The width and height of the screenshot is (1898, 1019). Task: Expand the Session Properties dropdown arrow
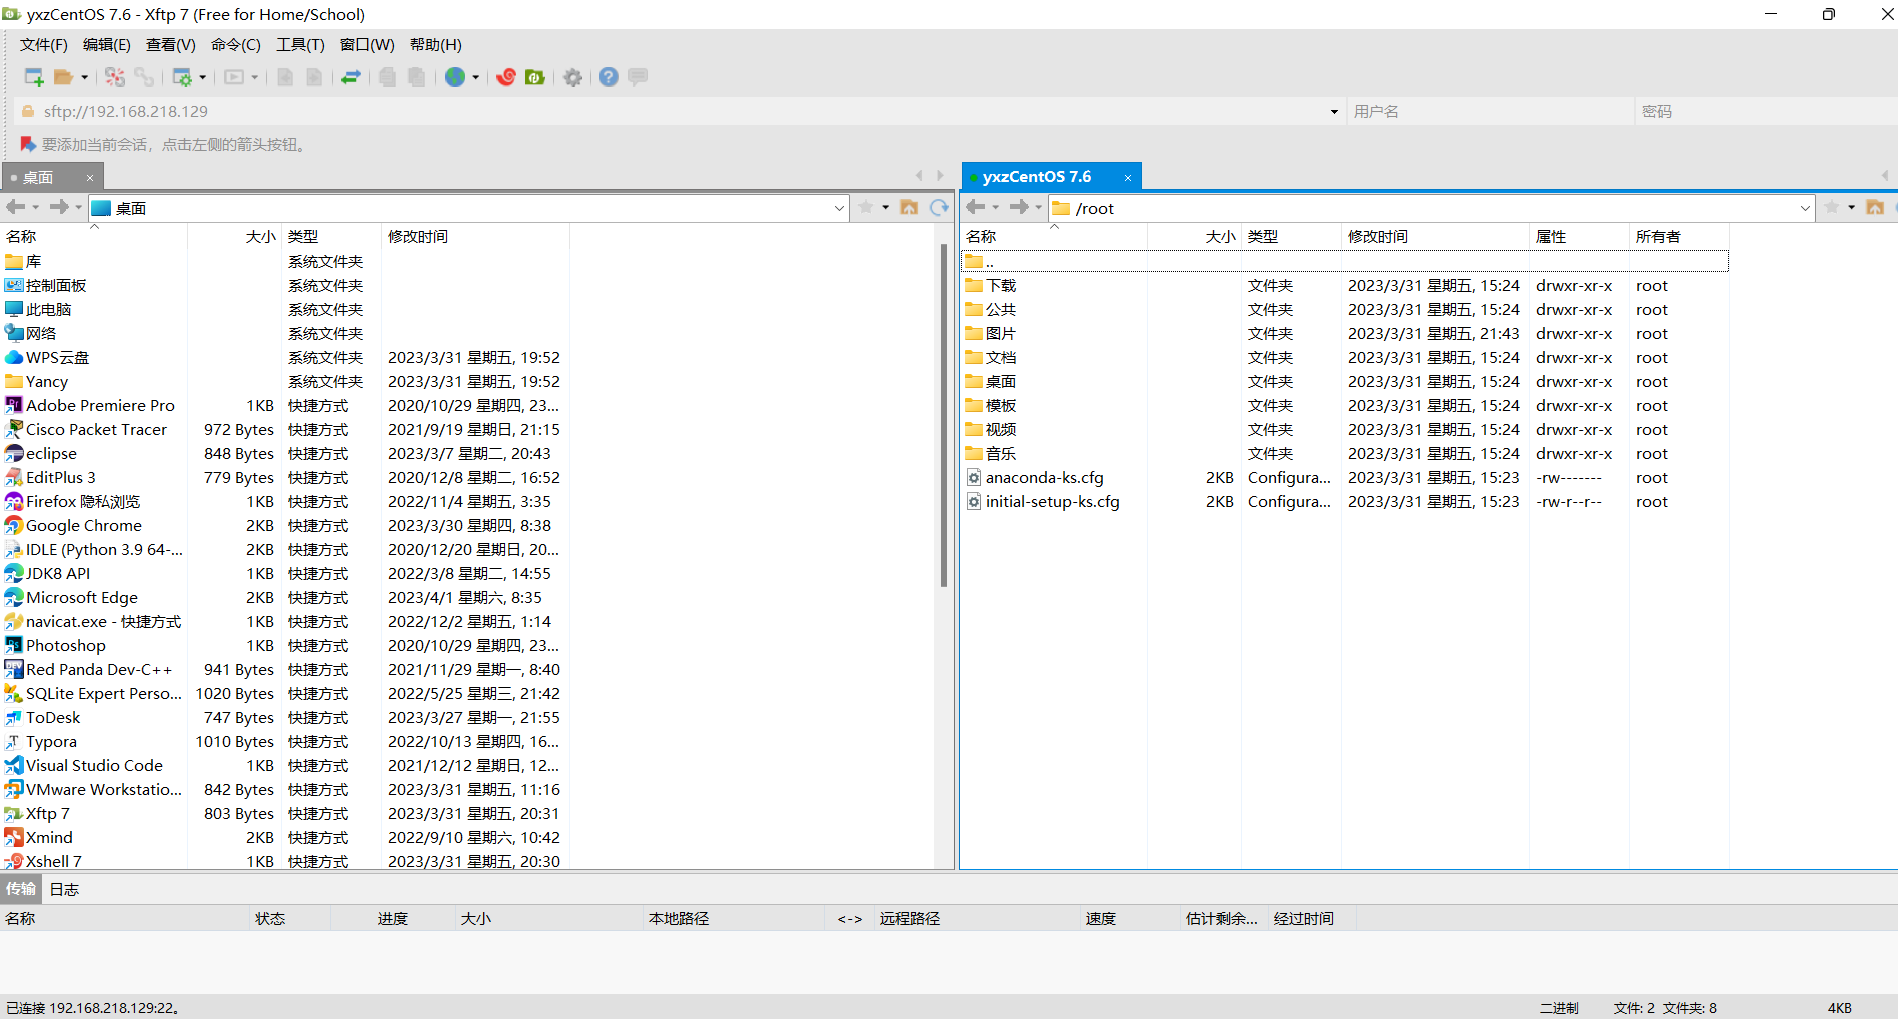pos(203,77)
